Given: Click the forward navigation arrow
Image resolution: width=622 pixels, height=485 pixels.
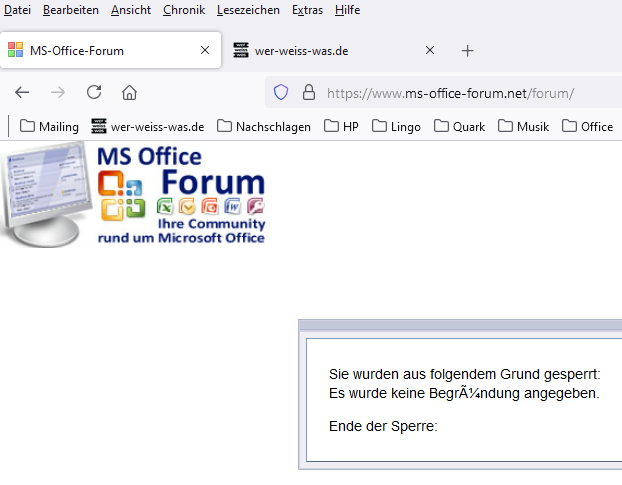Looking at the screenshot, I should tap(58, 93).
